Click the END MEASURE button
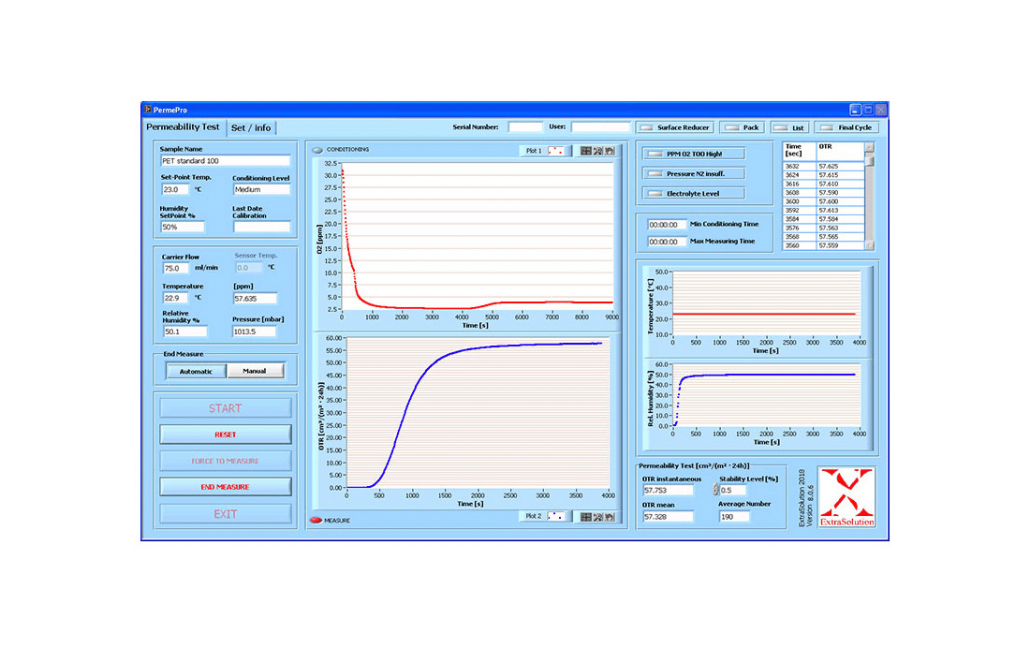Viewport: 1030px width, 663px height. [x=225, y=487]
